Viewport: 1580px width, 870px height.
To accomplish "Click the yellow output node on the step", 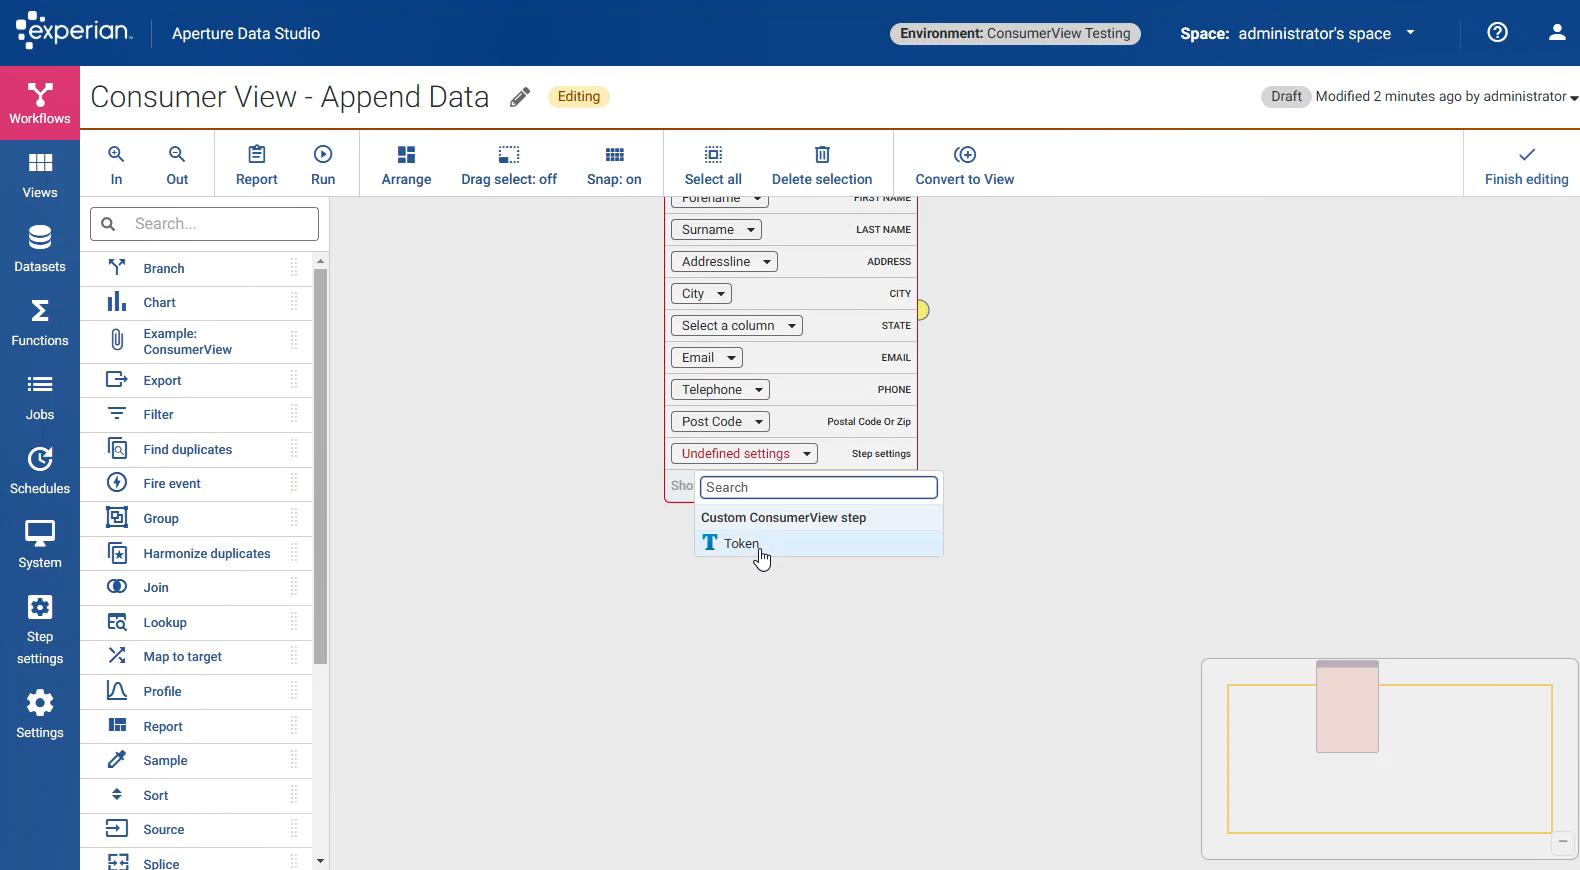I will [x=923, y=310].
